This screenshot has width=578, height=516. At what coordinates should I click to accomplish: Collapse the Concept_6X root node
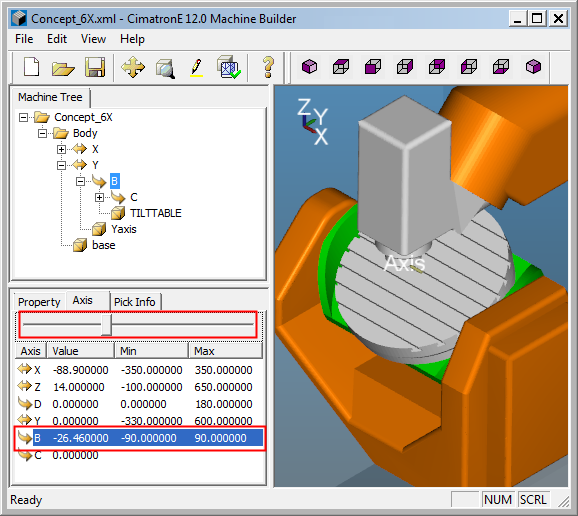point(24,118)
